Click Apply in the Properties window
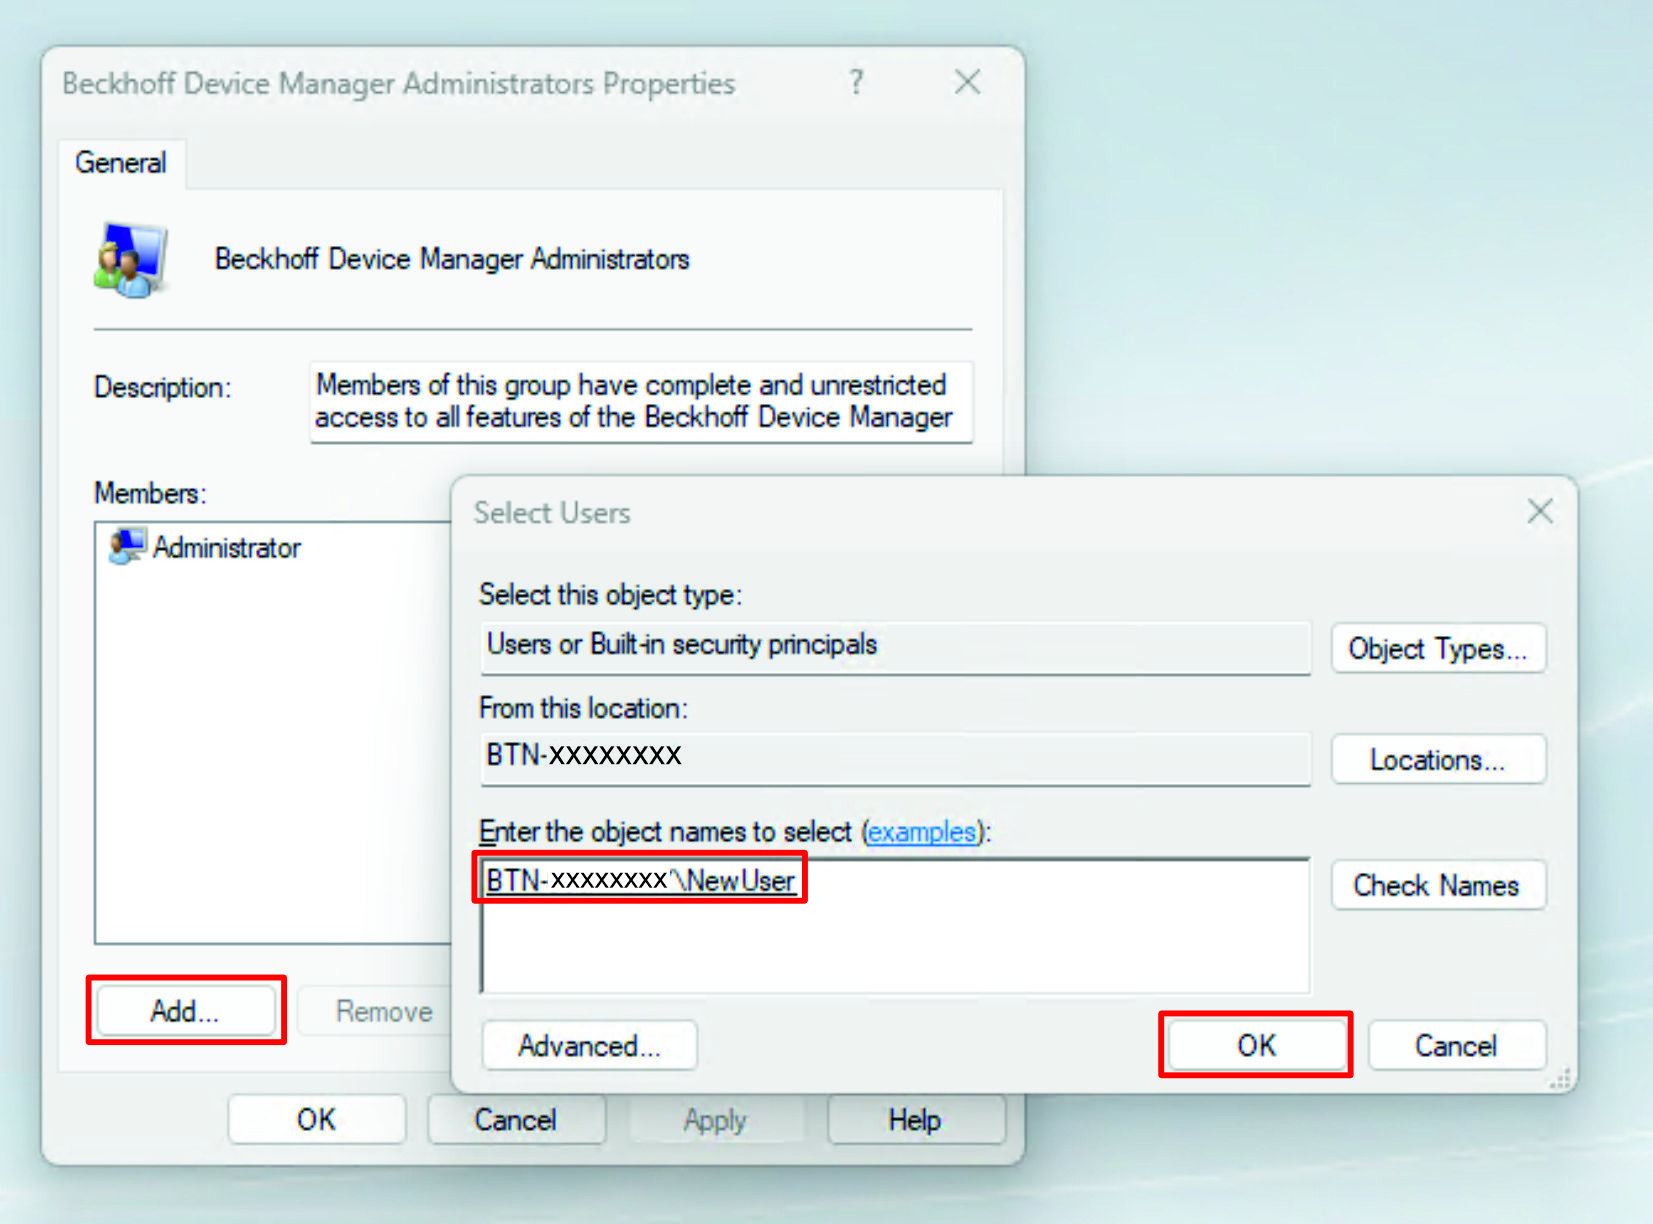Image resolution: width=1653 pixels, height=1224 pixels. click(716, 1119)
